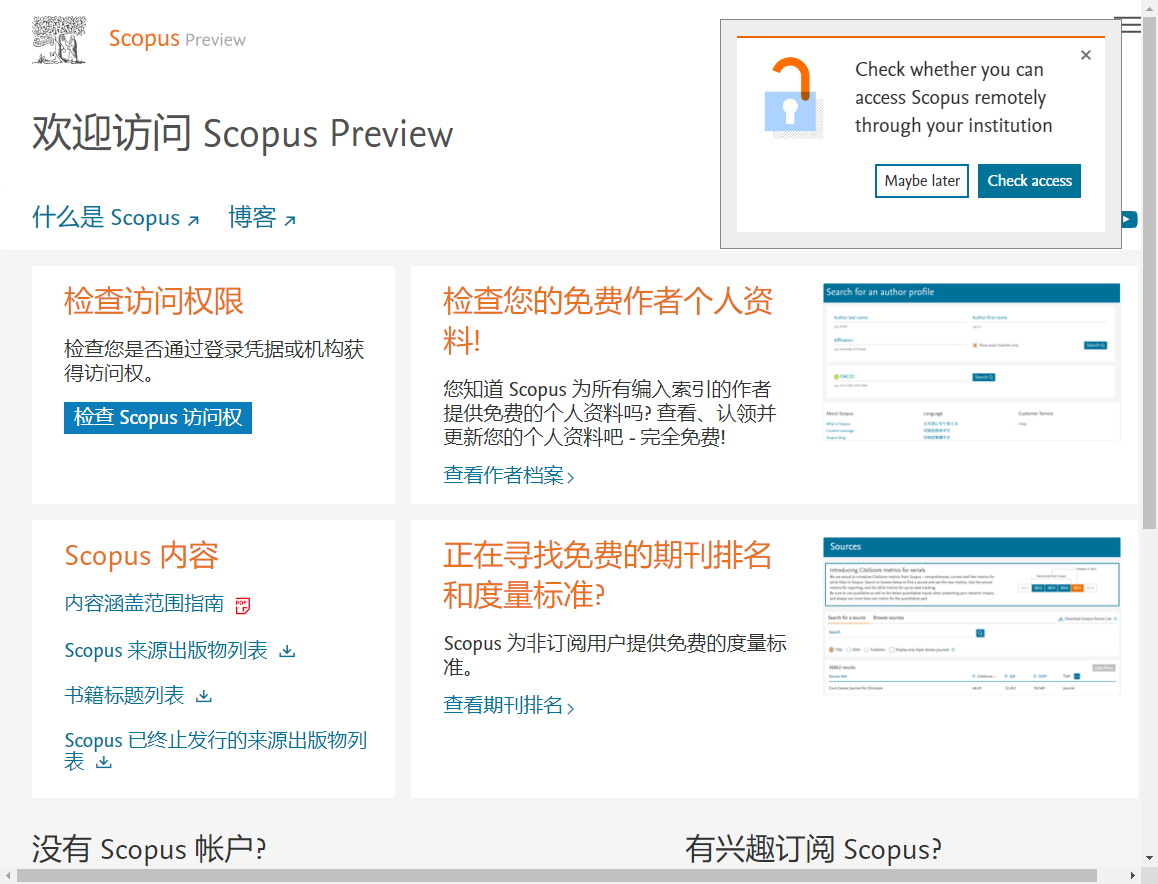Image resolution: width=1158 pixels, height=884 pixels.
Task: Click 检查 Scopus 访问权 button
Action: 157,418
